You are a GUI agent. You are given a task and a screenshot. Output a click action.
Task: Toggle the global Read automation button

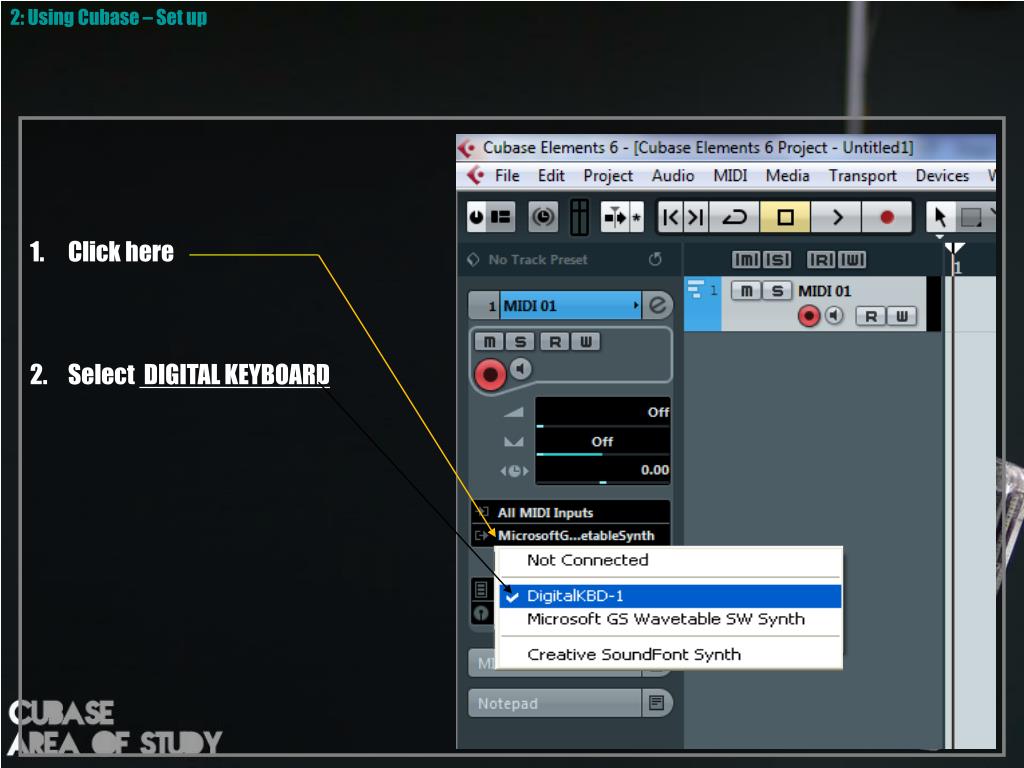tap(821, 260)
